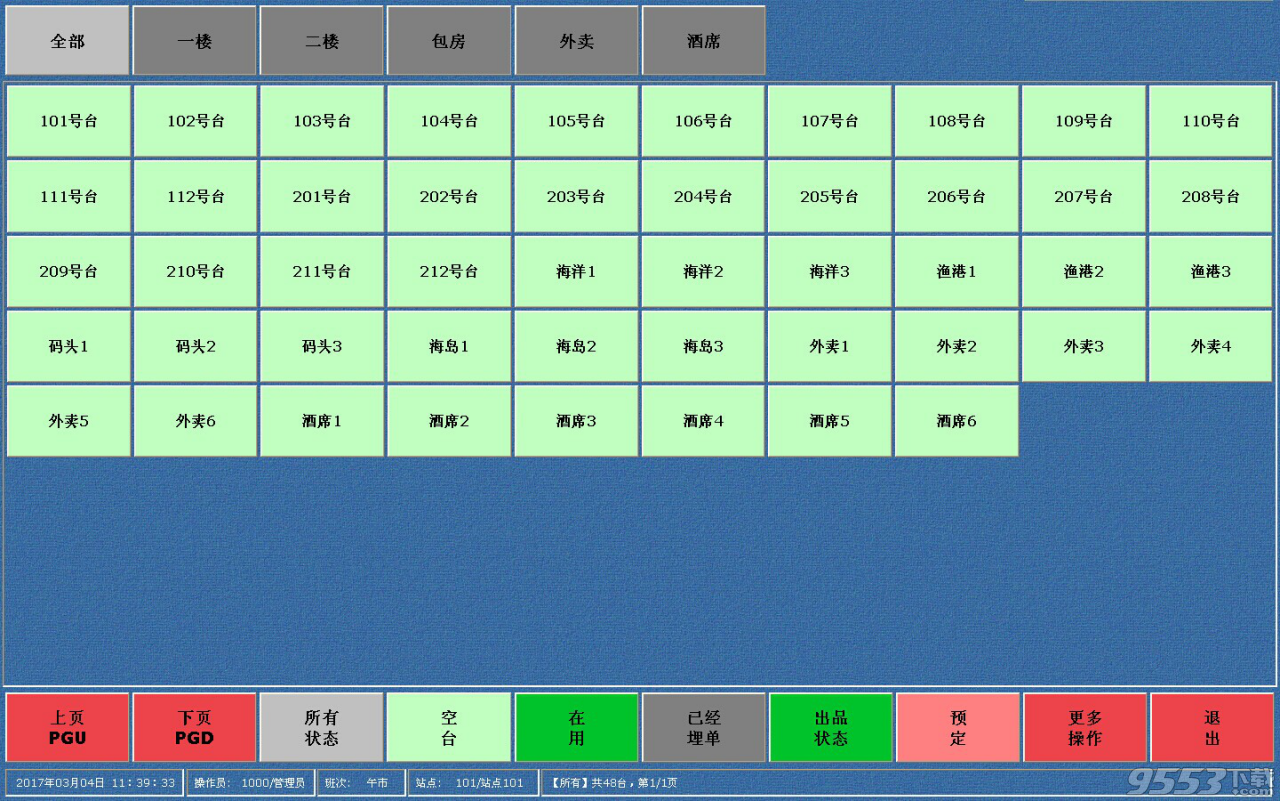Choose table 110号台
The image size is (1280, 801).
1210,121
